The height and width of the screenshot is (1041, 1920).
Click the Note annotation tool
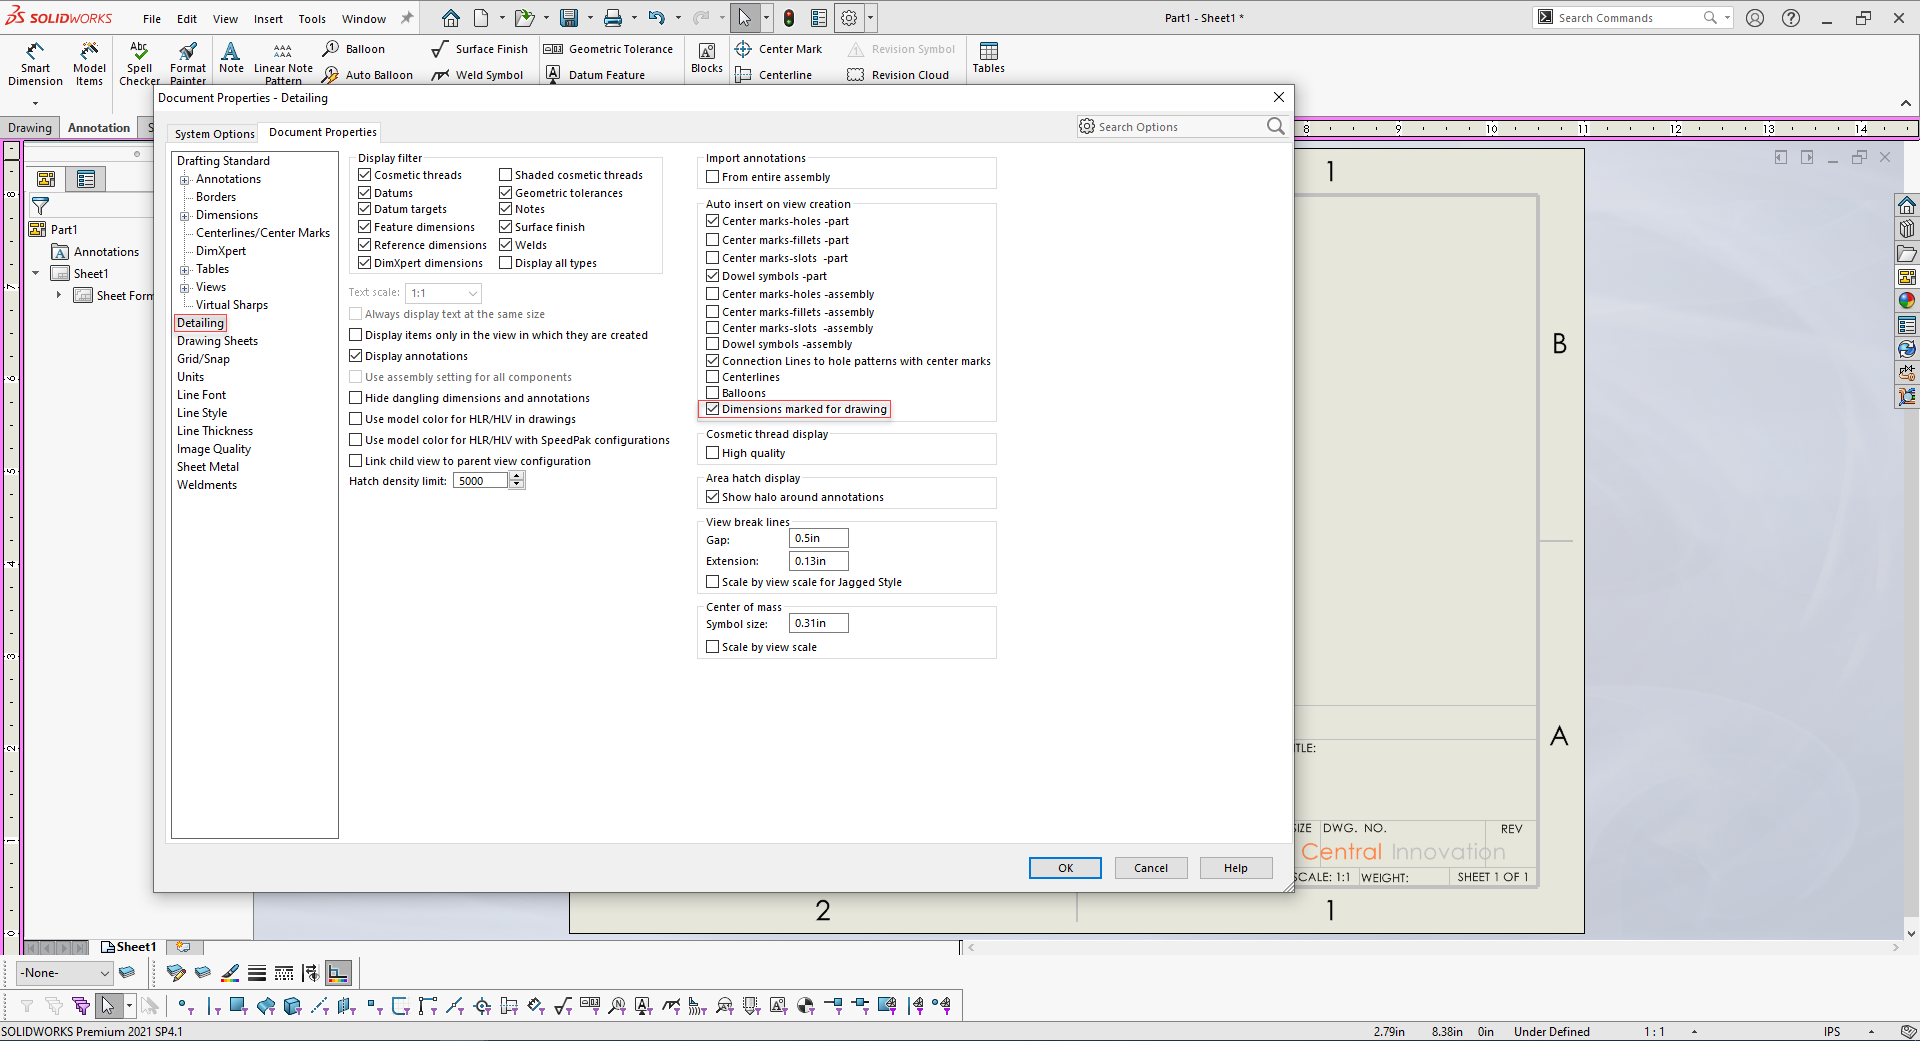tap(231, 57)
